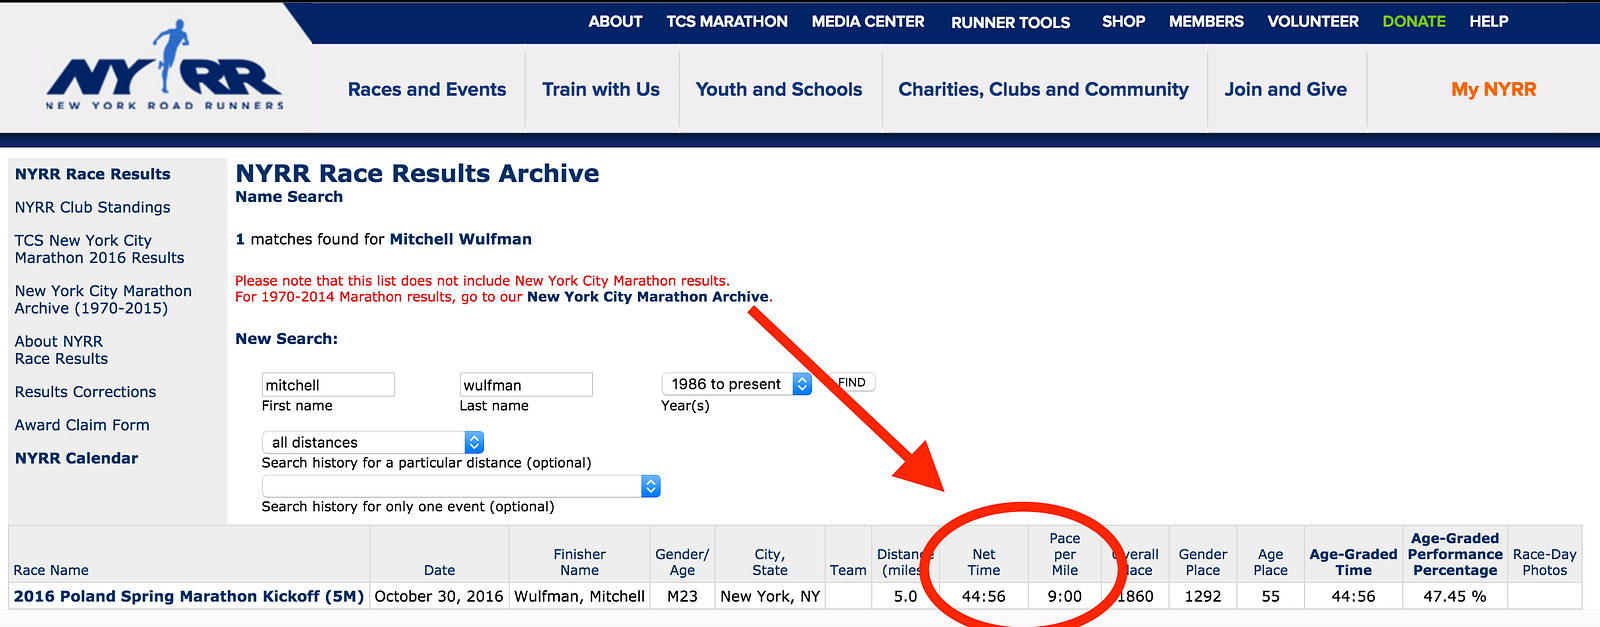Click the FIND button

click(x=852, y=382)
